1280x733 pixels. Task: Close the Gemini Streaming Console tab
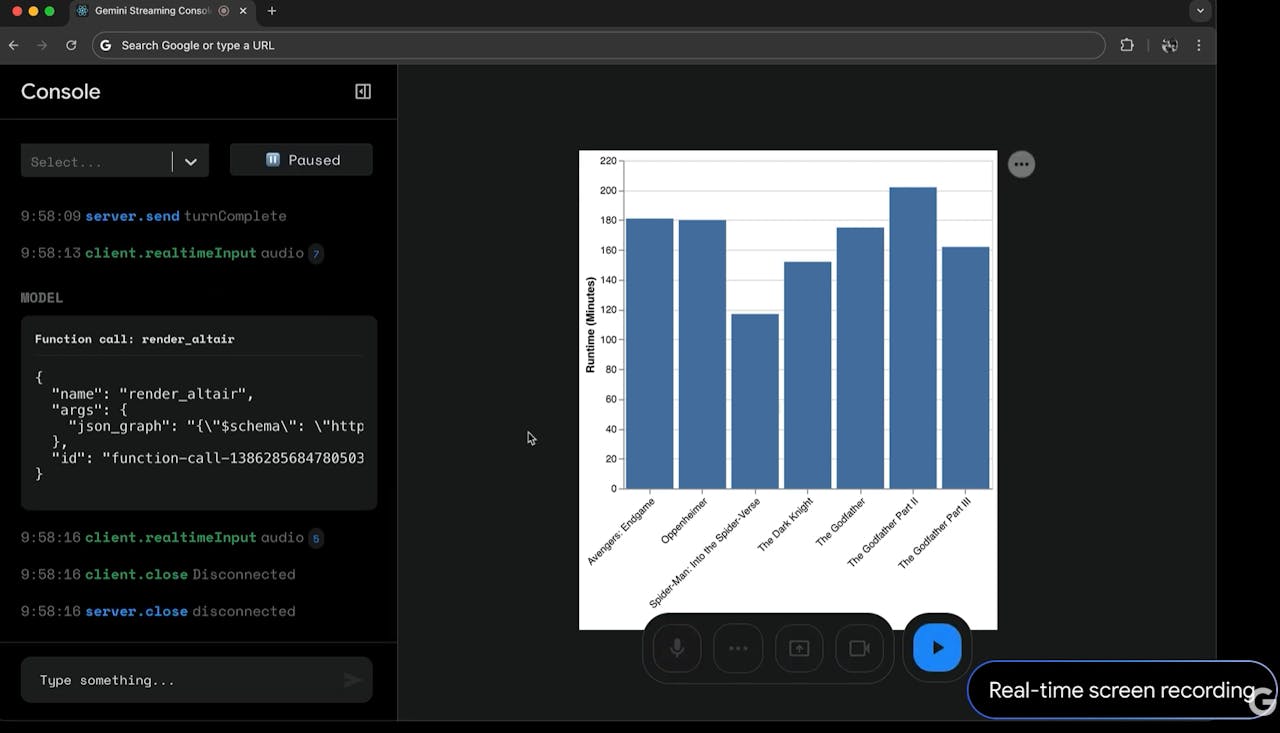244,11
